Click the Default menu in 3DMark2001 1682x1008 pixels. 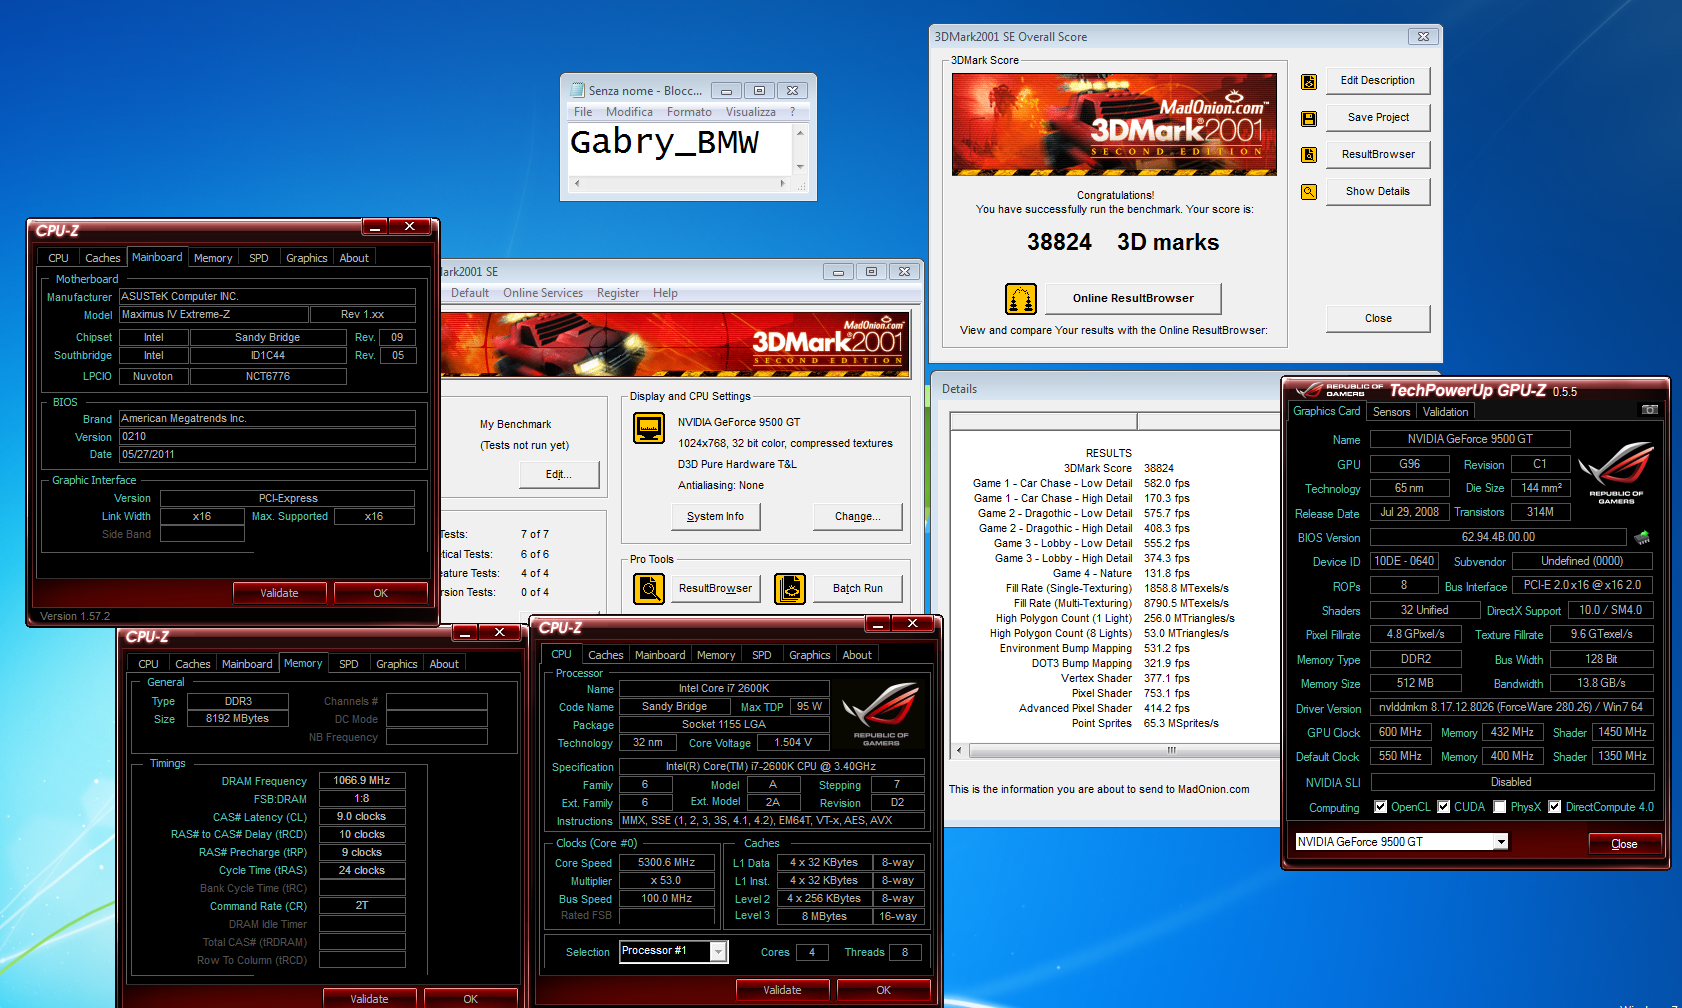[x=470, y=293]
